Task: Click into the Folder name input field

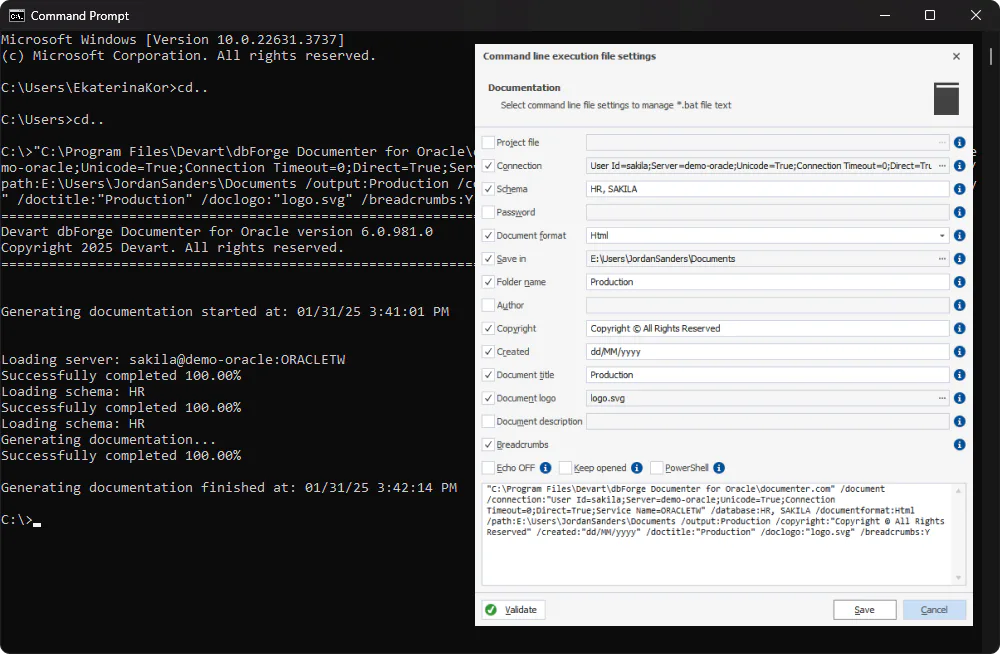Action: 767,282
